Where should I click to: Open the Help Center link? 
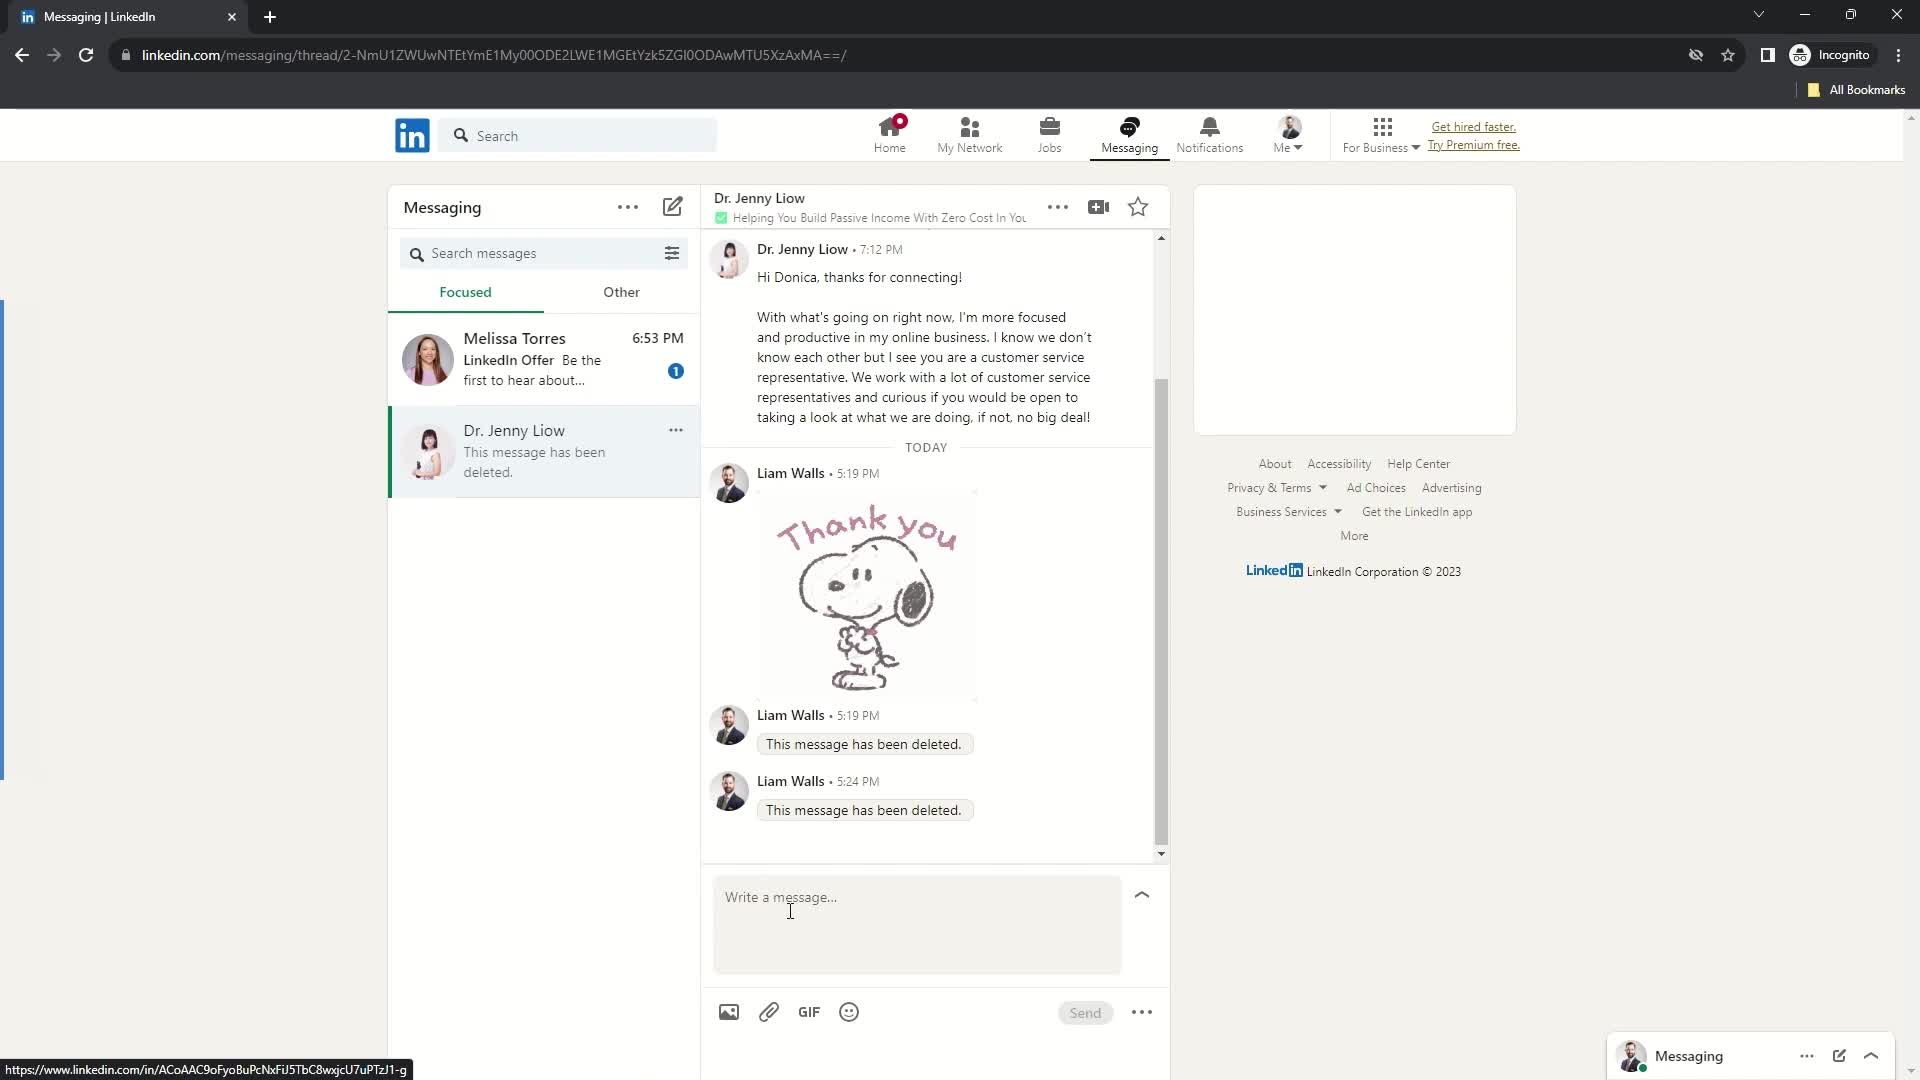[1418, 464]
